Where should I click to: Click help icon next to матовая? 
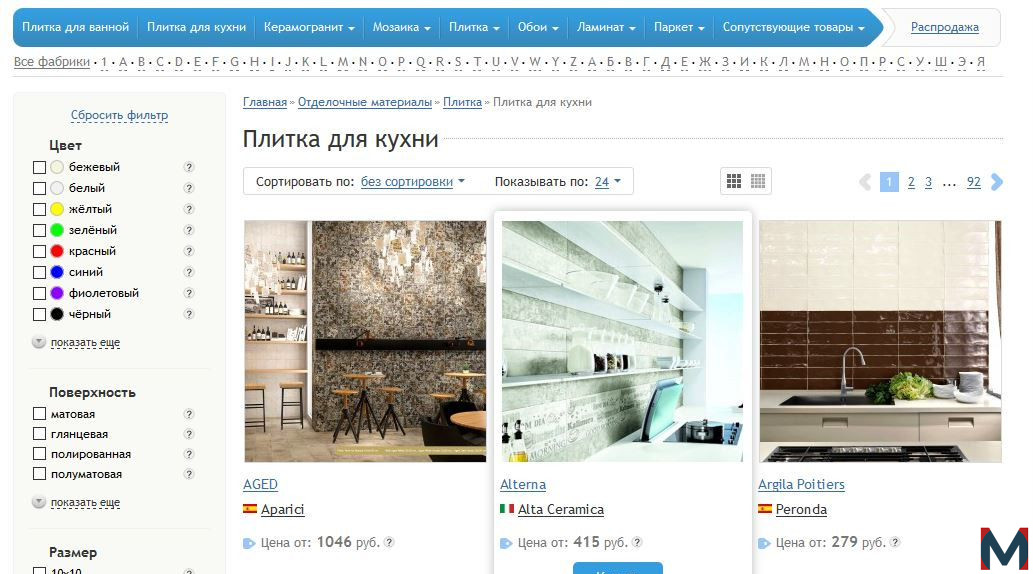(189, 415)
